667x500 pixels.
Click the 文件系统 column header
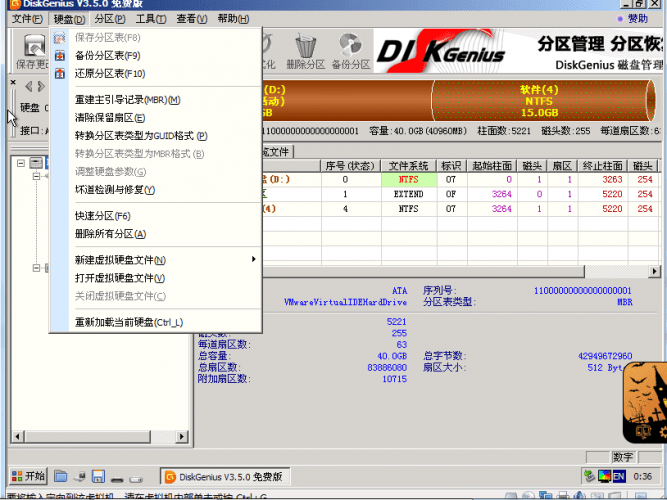coord(408,166)
